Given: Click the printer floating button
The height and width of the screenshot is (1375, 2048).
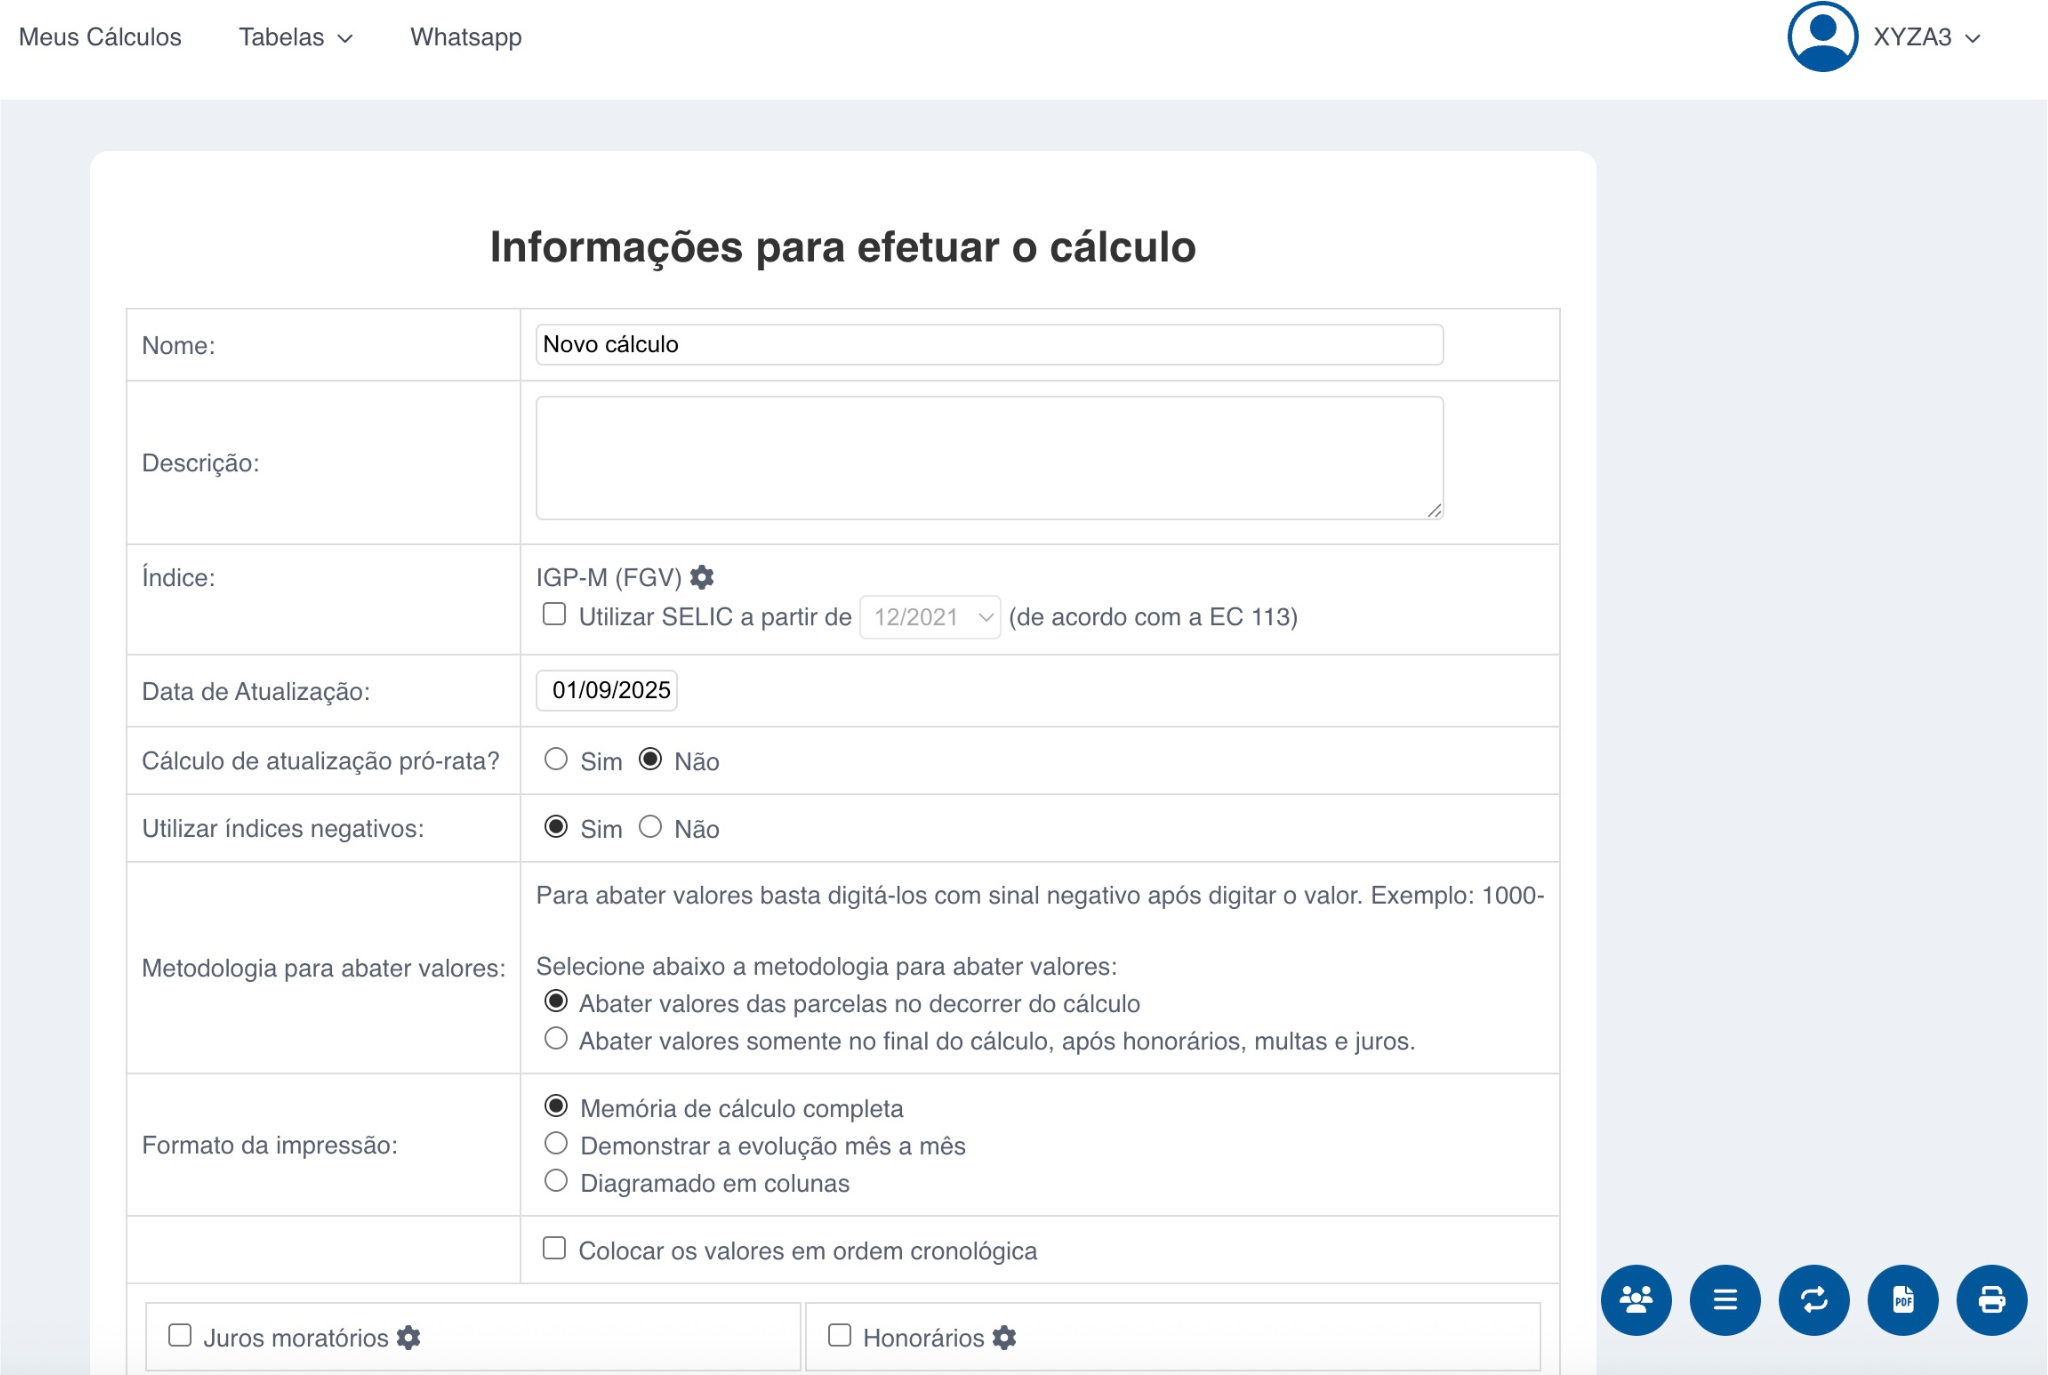Looking at the screenshot, I should 1992,1299.
